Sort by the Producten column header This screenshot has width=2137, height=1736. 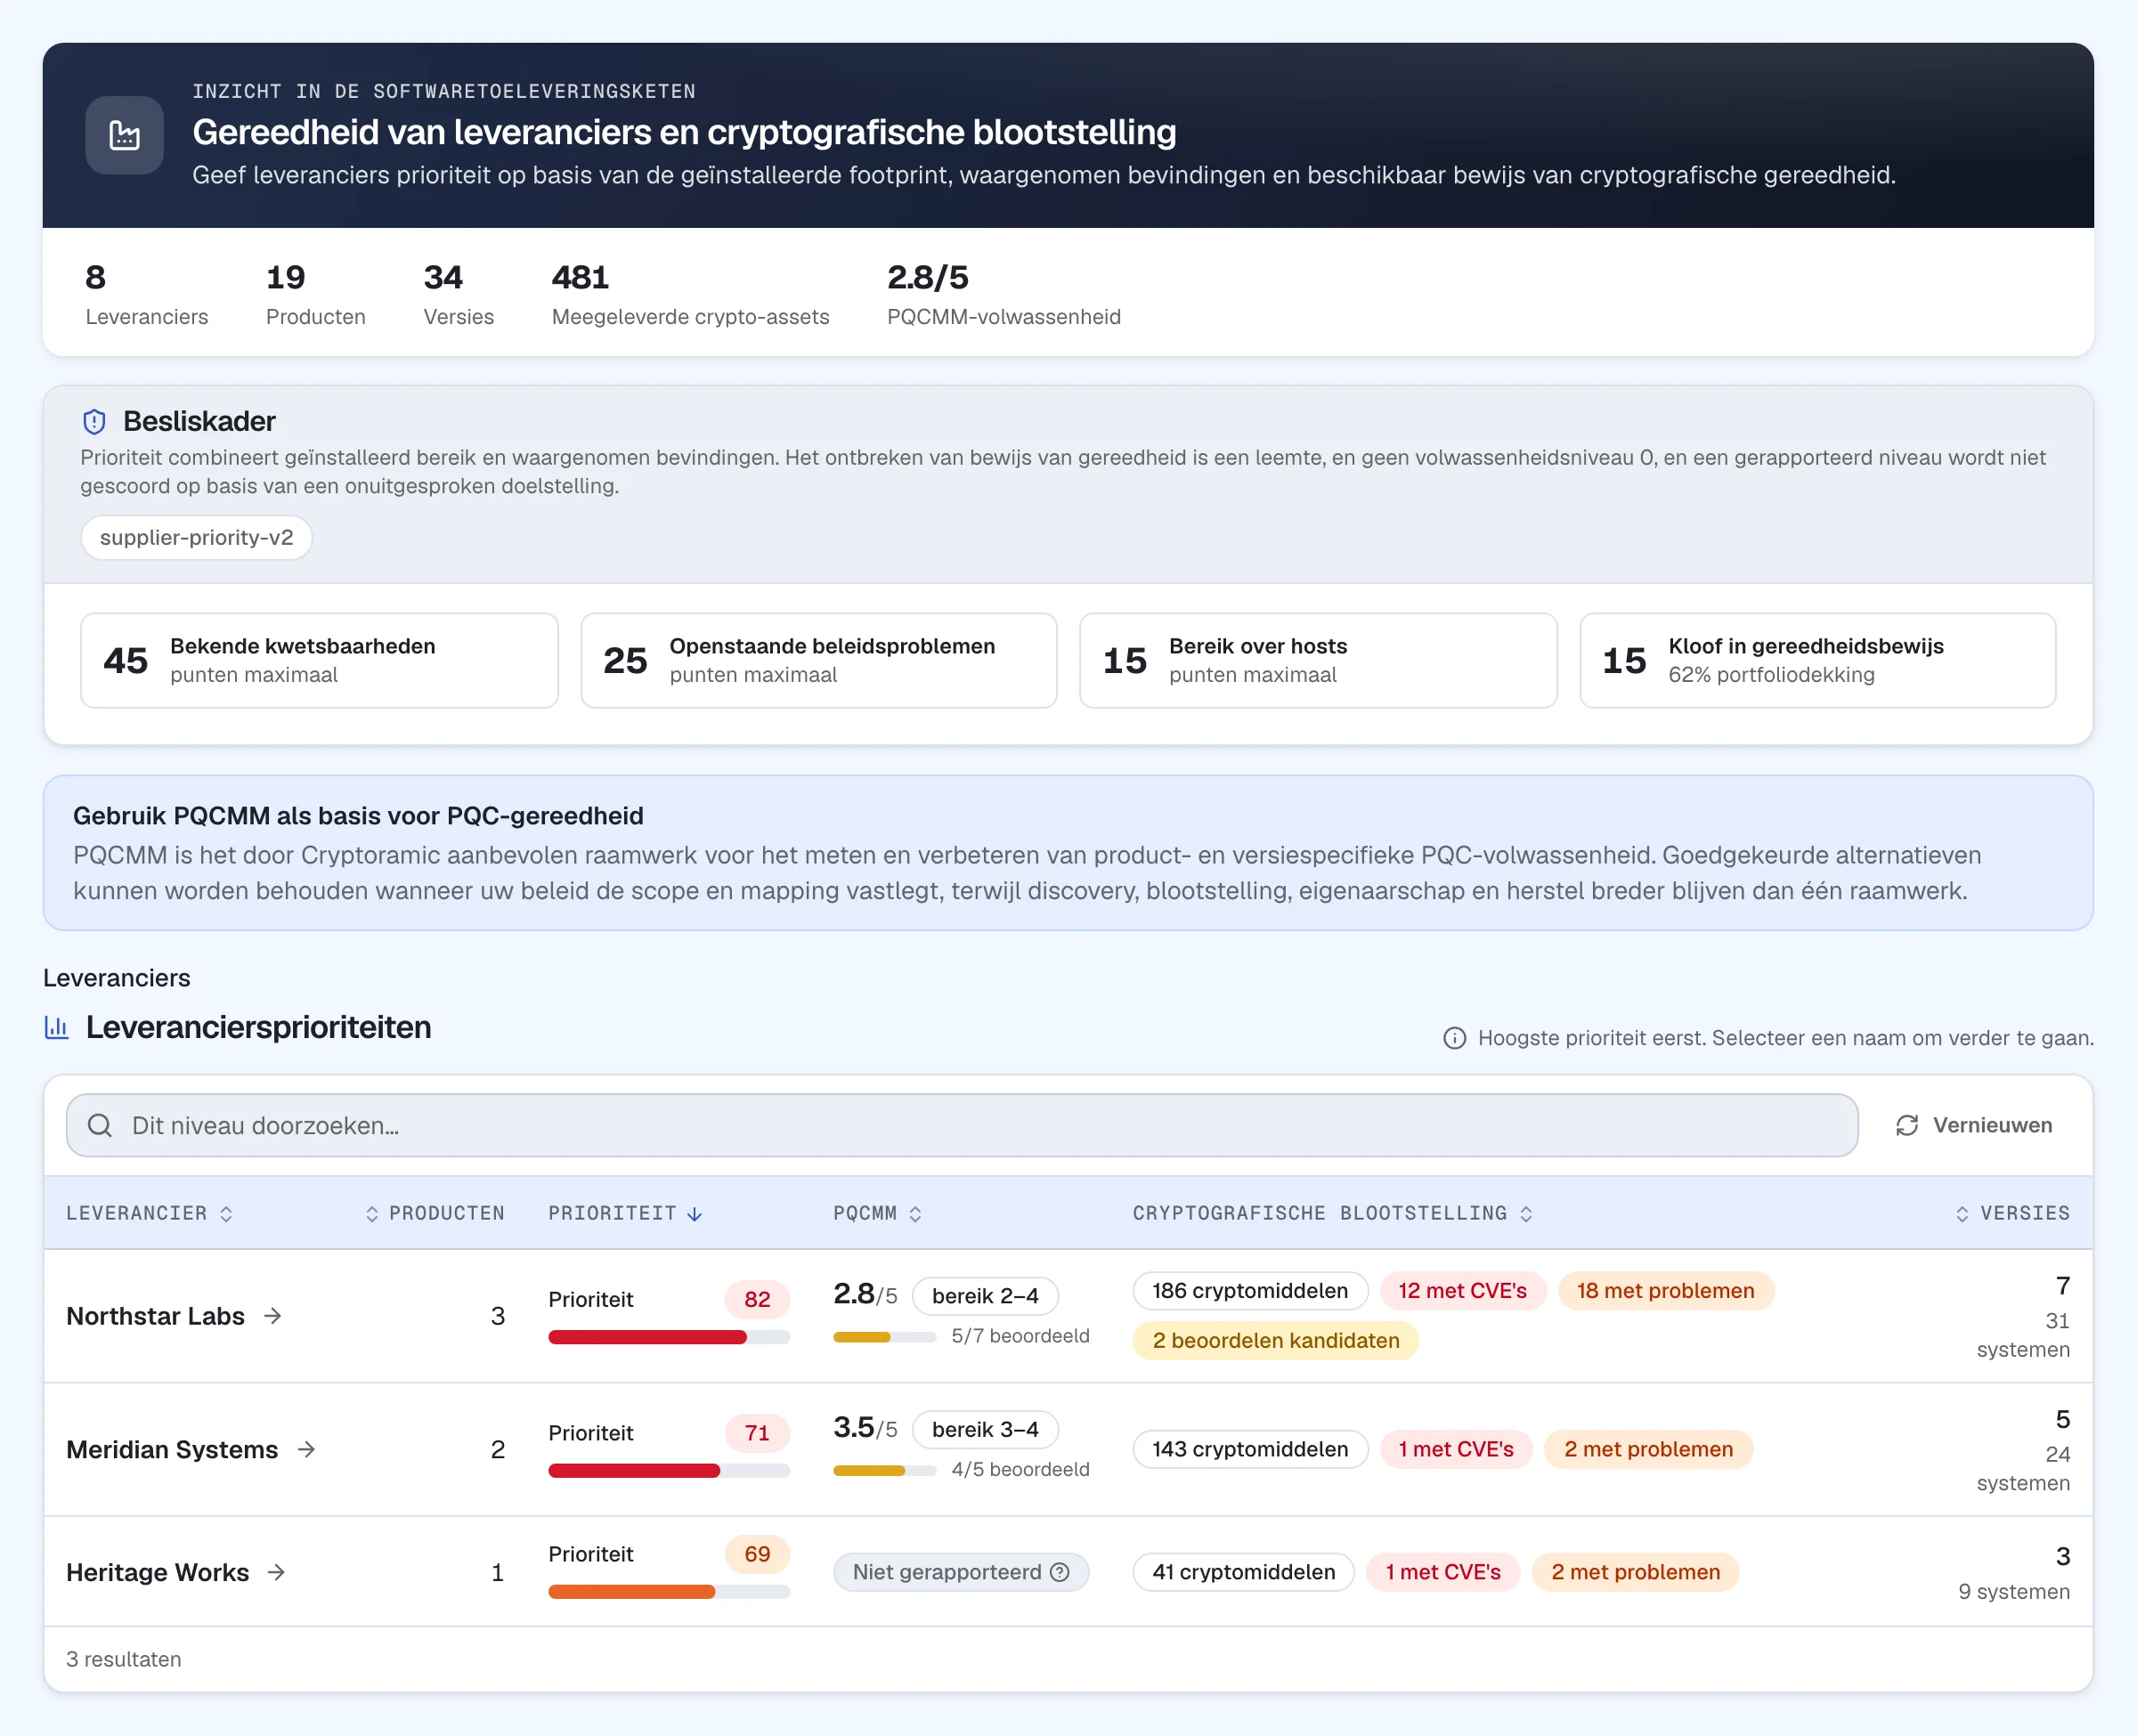tap(434, 1213)
